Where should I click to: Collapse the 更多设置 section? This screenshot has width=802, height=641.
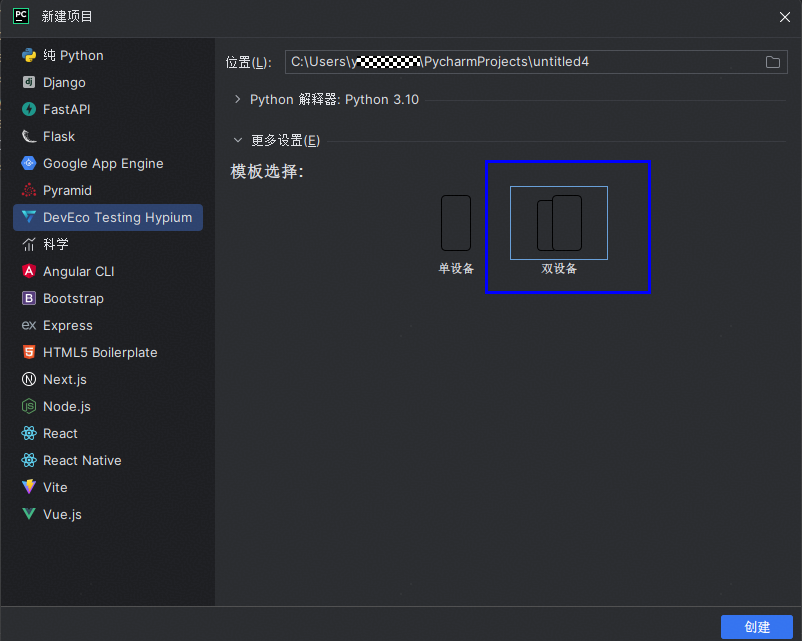pos(238,140)
